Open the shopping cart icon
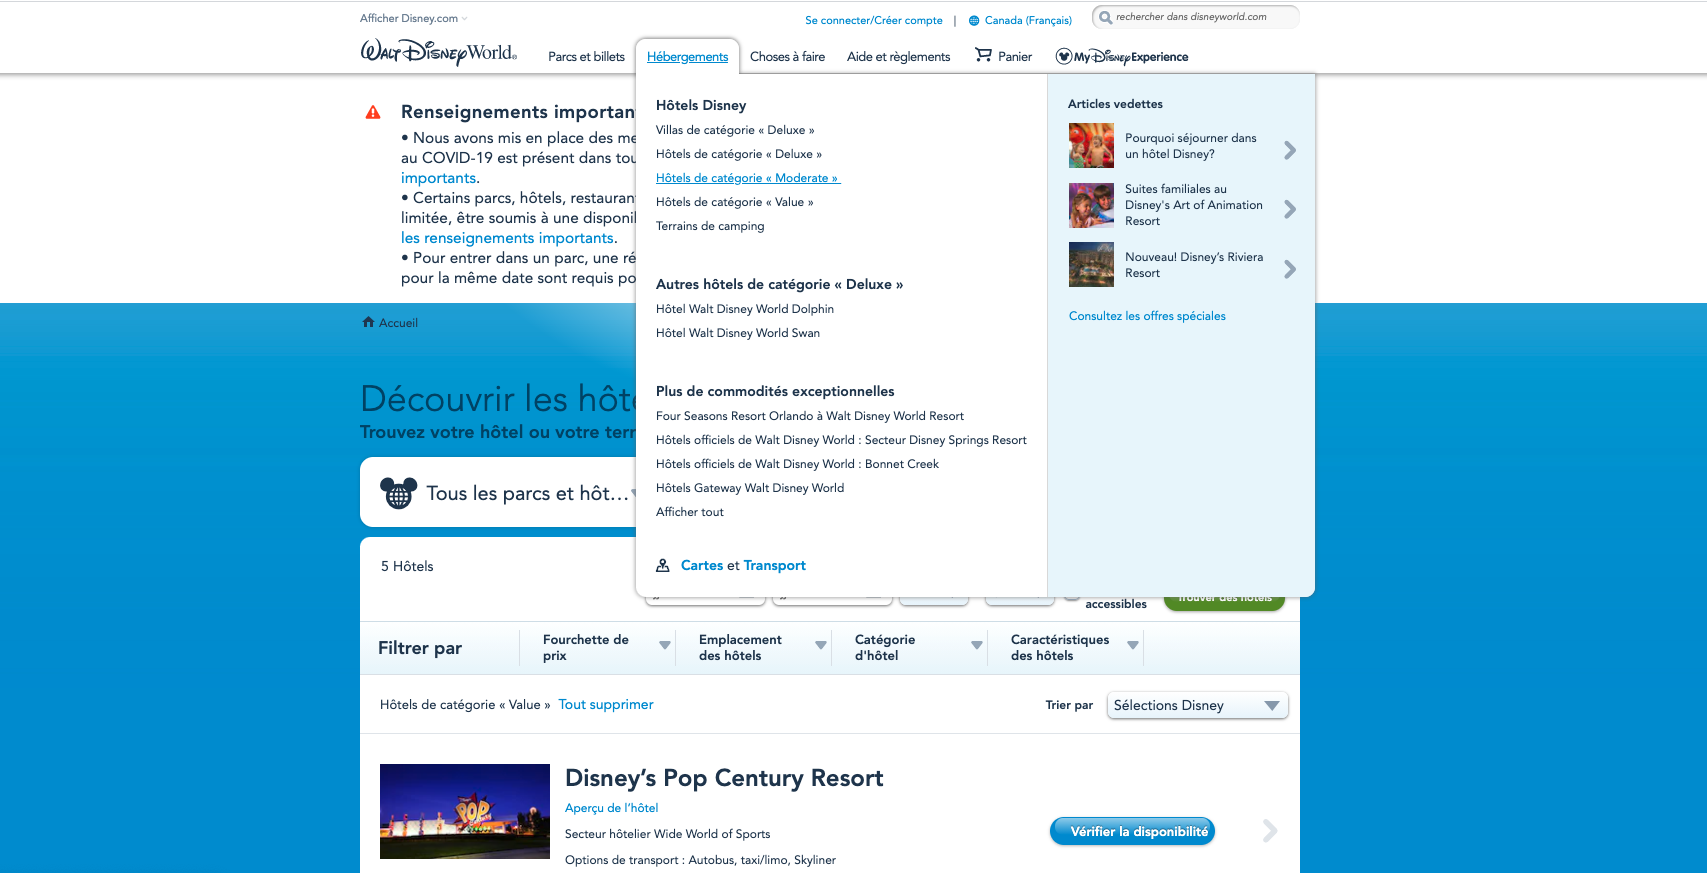Screen dimensions: 1707x873 click(x=984, y=56)
